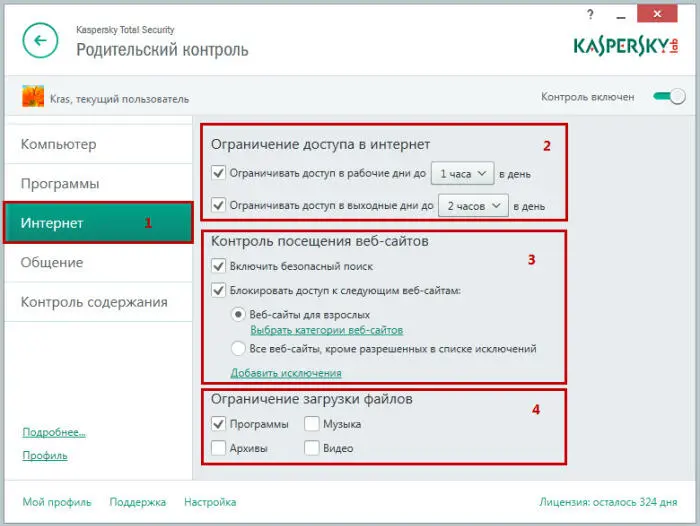The width and height of the screenshot is (700, 526).
Task: Select 'Все веб-сайты, кроме разрешенных' radio button
Action: click(x=238, y=348)
